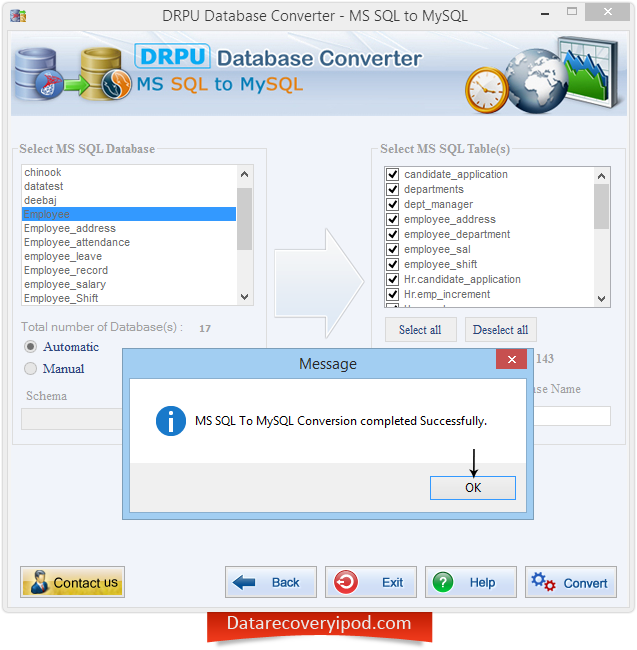637x650 pixels.
Task: Click the Back arrow icon
Action: 244,582
